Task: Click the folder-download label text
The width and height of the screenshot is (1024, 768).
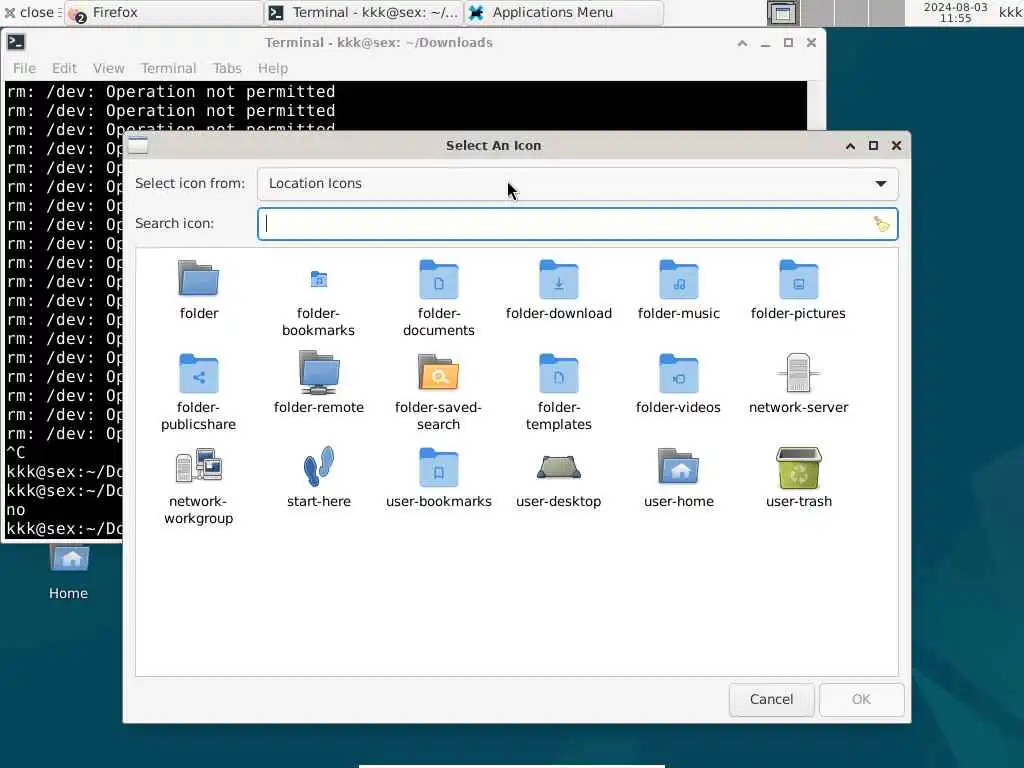Action: tap(558, 313)
